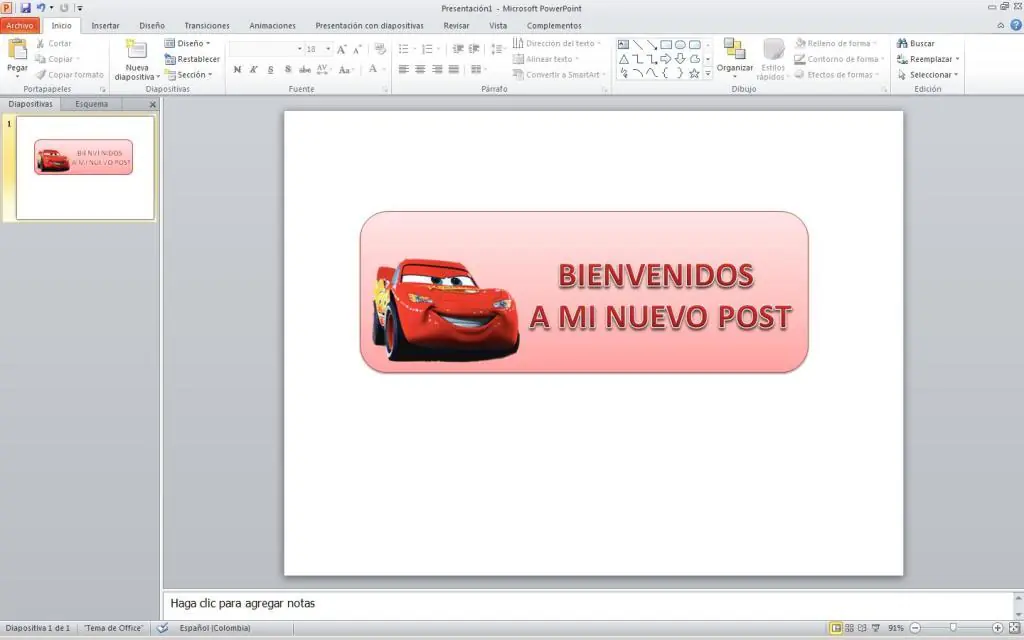Viewport: 1024px width, 640px height.
Task: Close the slides pane with X
Action: click(153, 104)
